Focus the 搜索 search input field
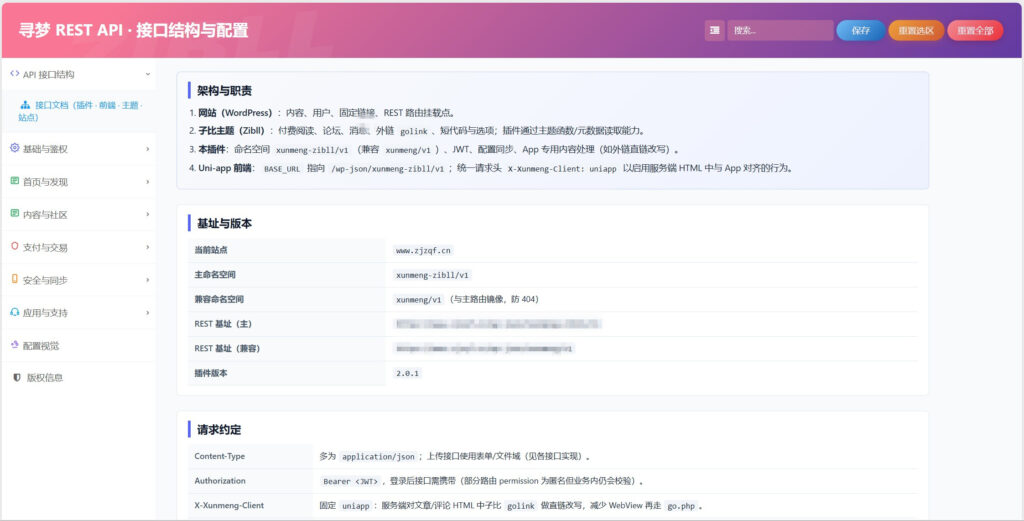This screenshot has width=1024, height=521. (780, 30)
